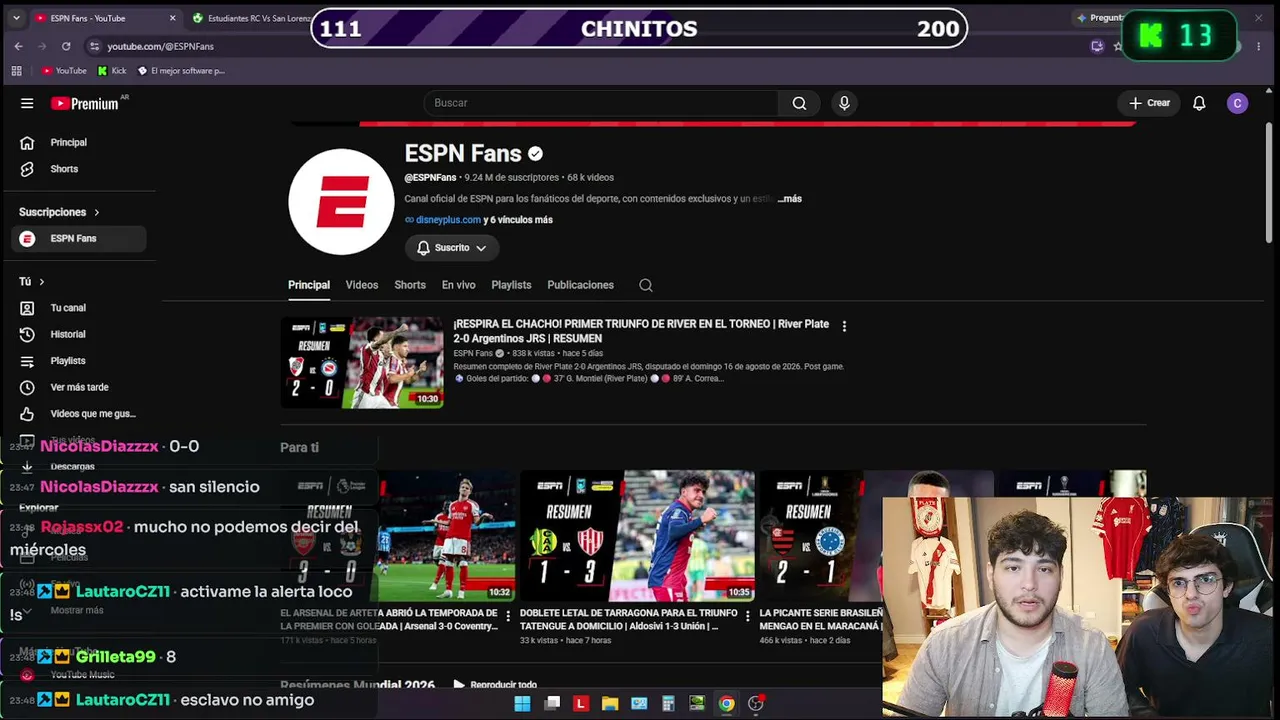The height and width of the screenshot is (720, 1280).
Task: Expand the Suscrito notification dropdown
Action: [452, 248]
